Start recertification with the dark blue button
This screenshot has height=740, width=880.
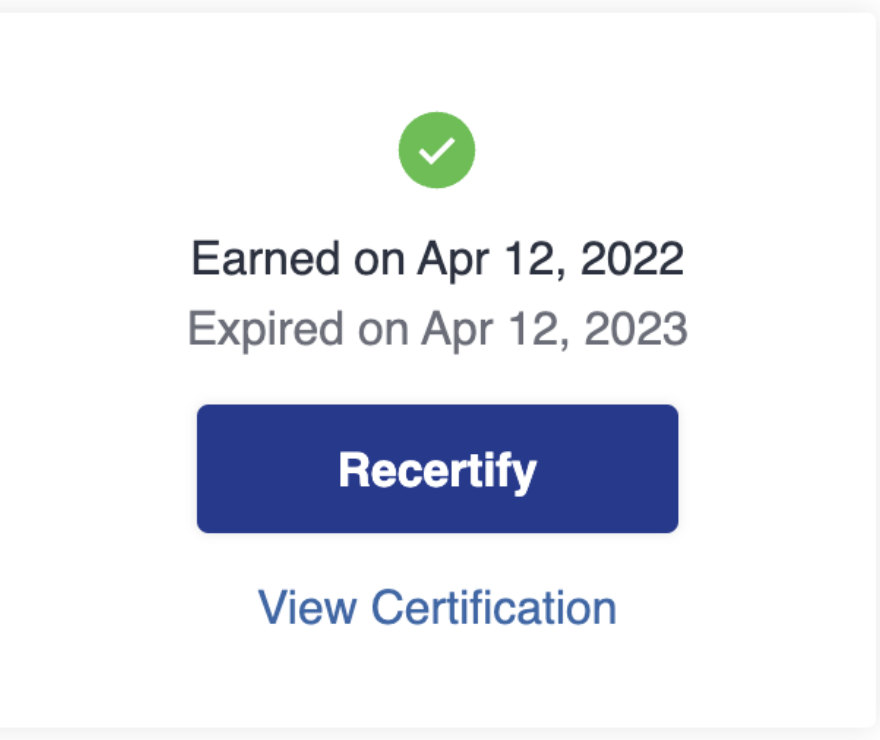tap(437, 468)
